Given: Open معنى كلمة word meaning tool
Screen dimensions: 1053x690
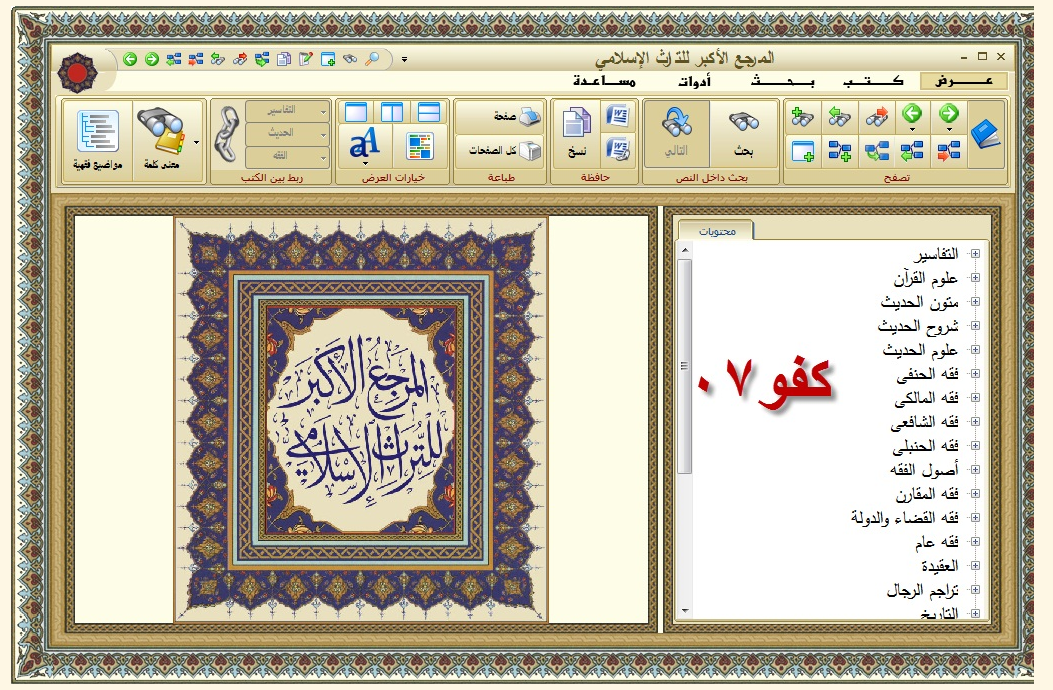Looking at the screenshot, I should 161,136.
